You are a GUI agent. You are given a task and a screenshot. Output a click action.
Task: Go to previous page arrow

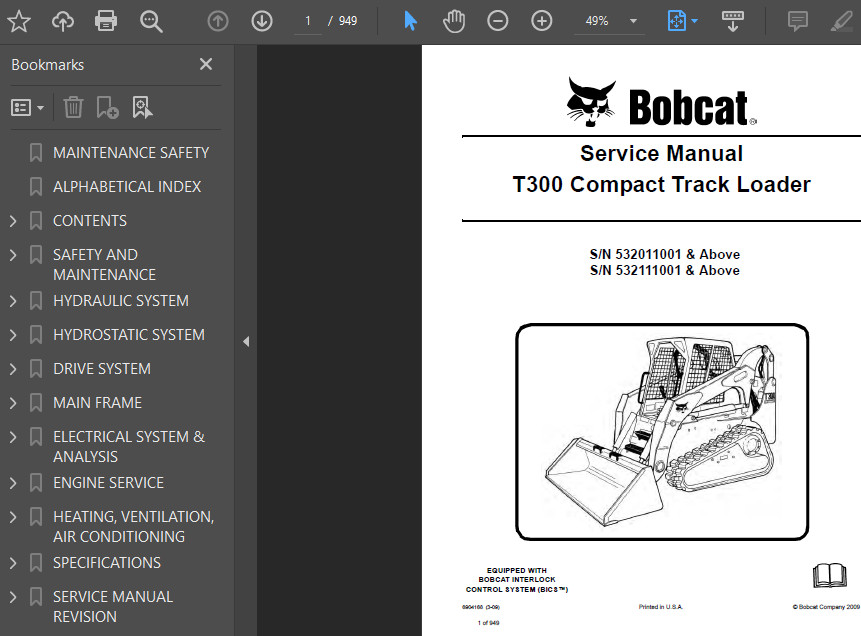218,21
